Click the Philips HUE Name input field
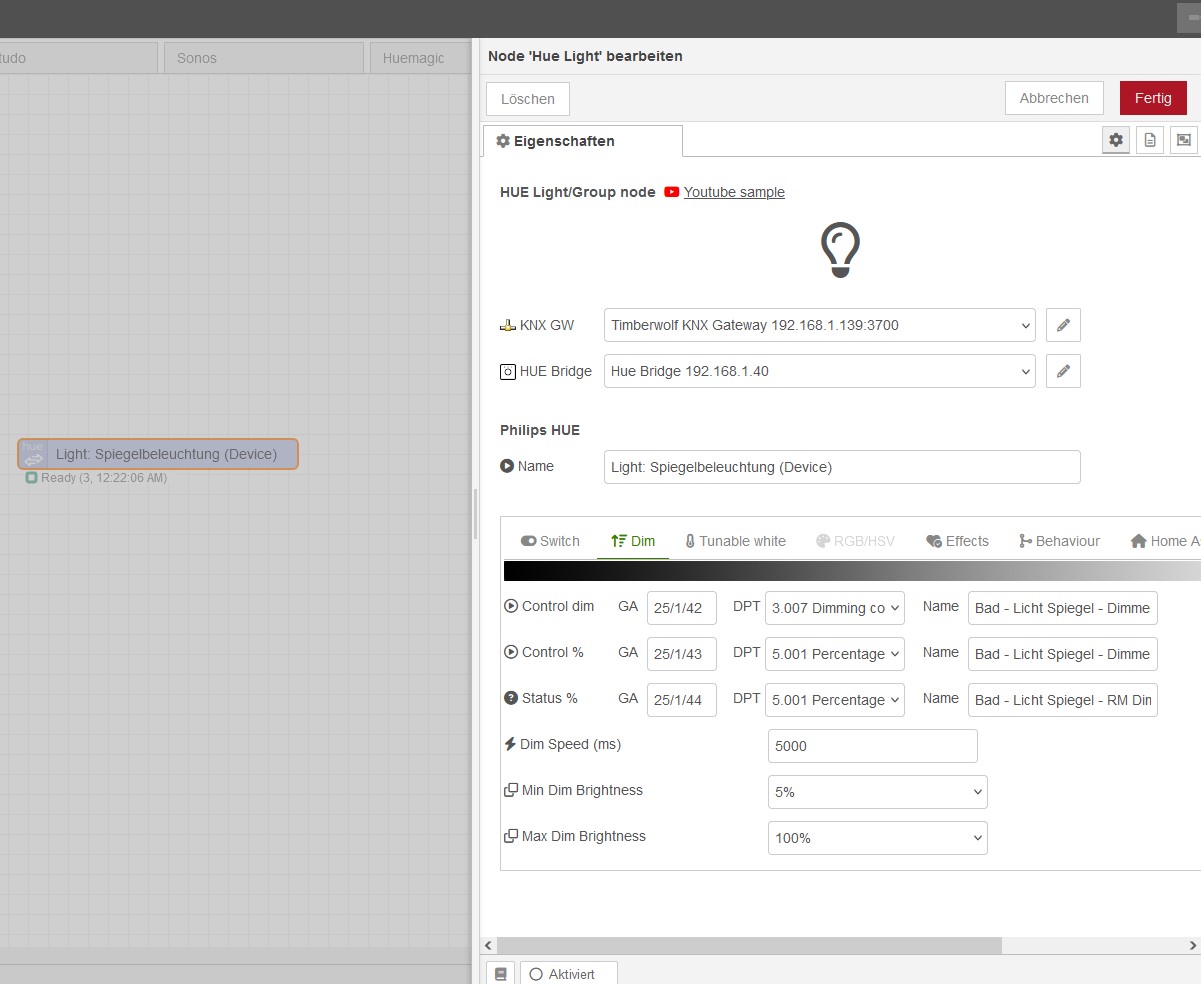Viewport: 1201px width, 984px height. (x=842, y=467)
